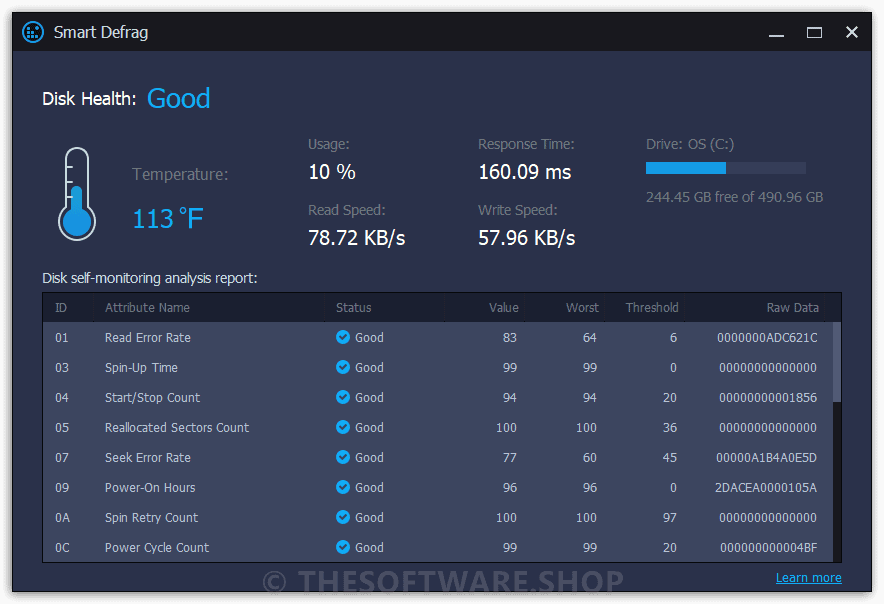884x604 pixels.
Task: Click raw data 2DACEA0000105A
Action: 766,487
